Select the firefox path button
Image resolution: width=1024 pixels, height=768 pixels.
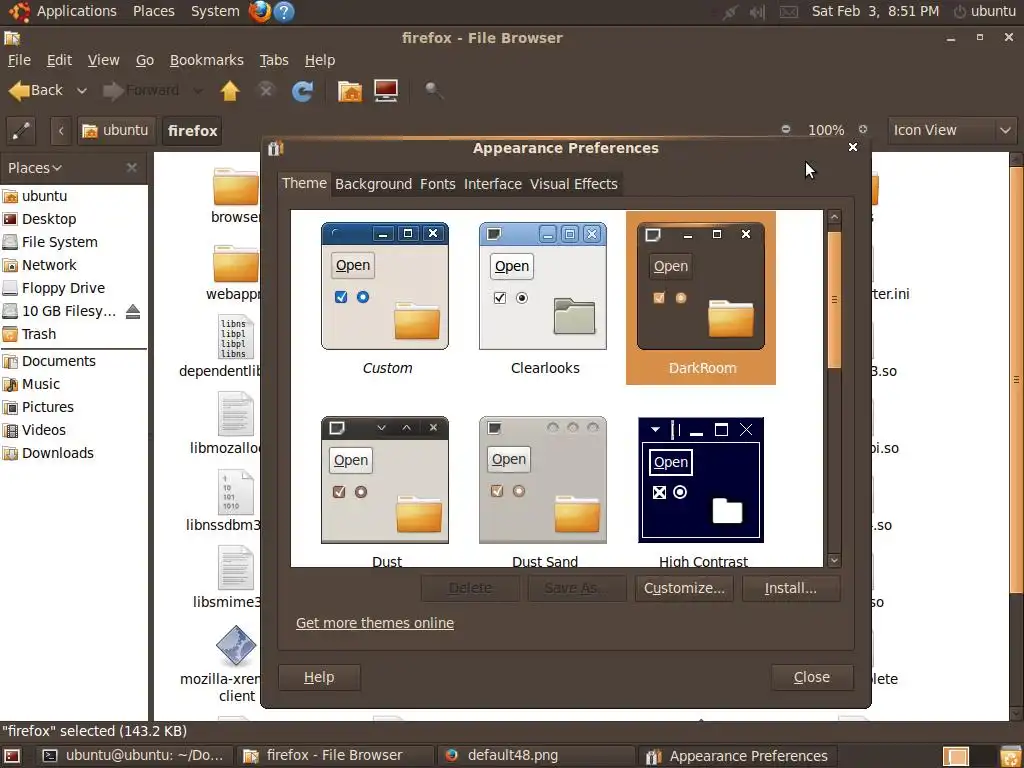click(192, 131)
